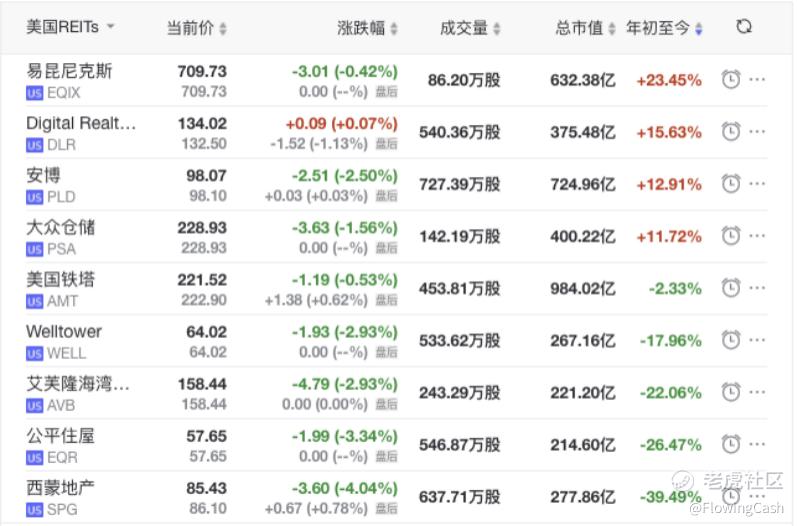Image resolution: width=798 pixels, height=526 pixels.
Task: Set price alert for AVB
Action: click(731, 392)
